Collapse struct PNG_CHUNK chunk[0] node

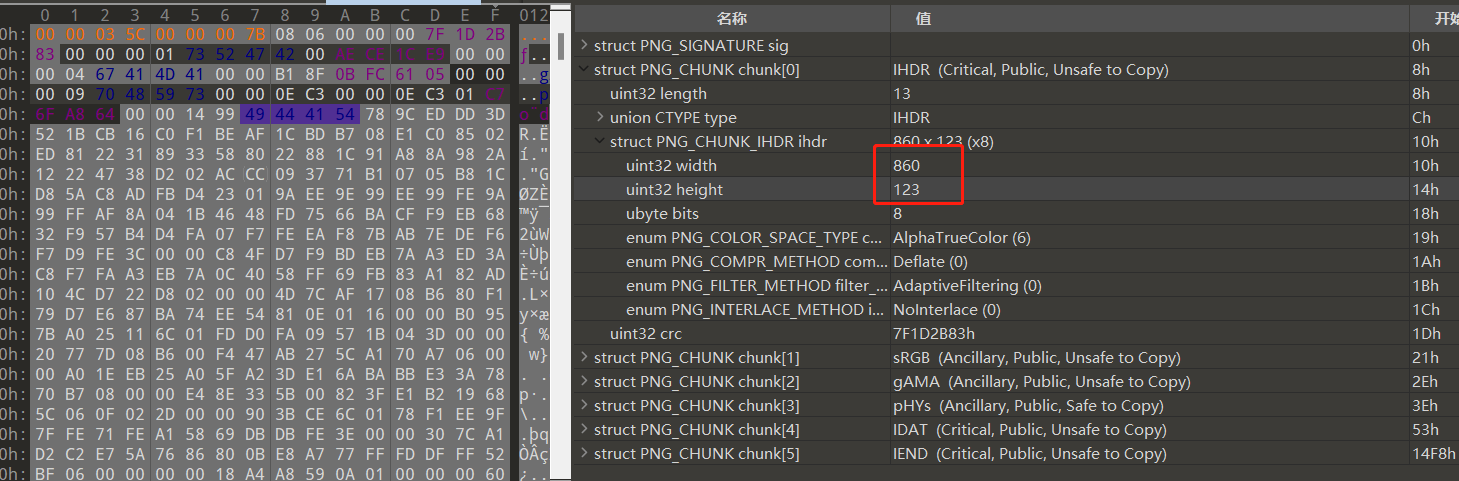tap(584, 69)
